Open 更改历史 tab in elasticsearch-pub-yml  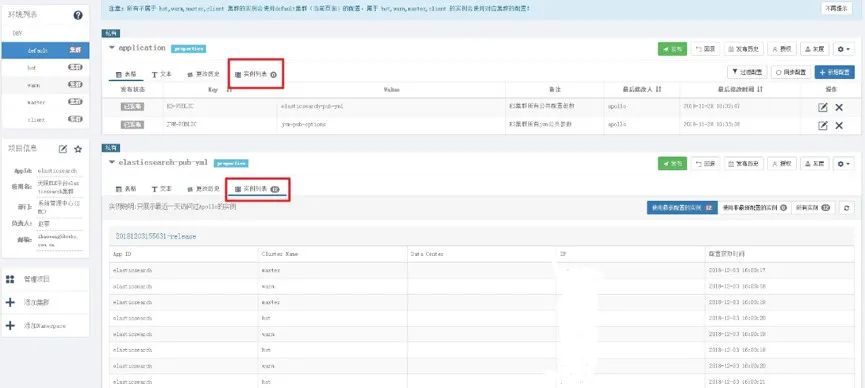tap(203, 189)
